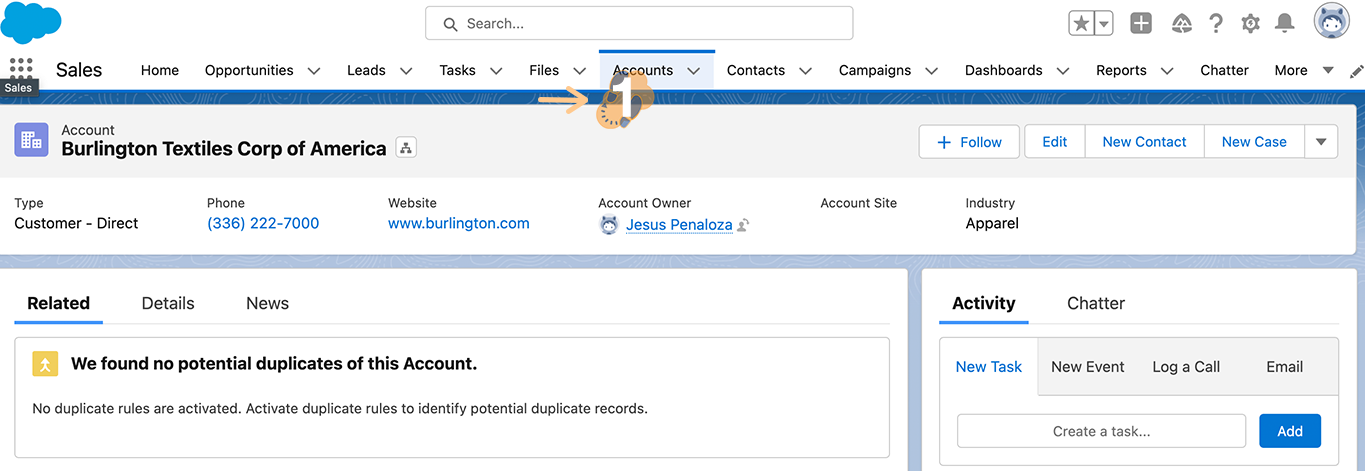The width and height of the screenshot is (1366, 471).
Task: Switch to the Details tab
Action: pos(168,303)
